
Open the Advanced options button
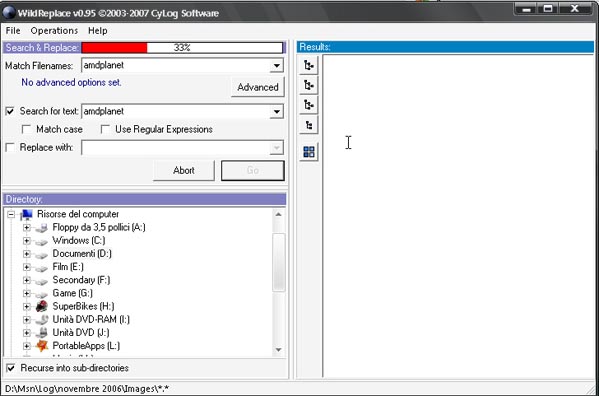pyautogui.click(x=258, y=87)
